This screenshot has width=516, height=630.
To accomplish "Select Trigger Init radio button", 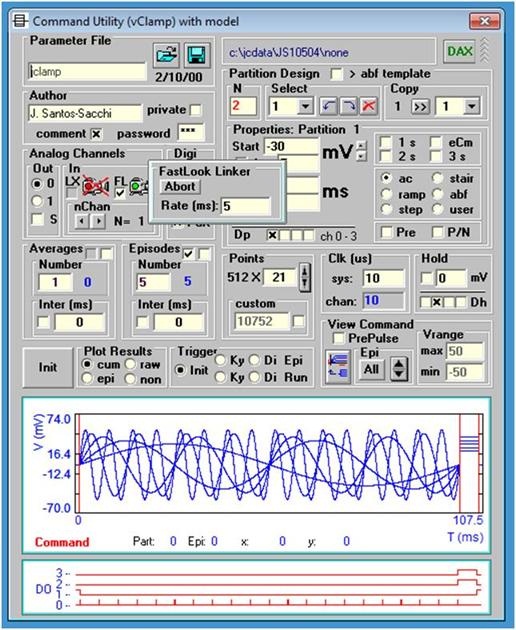I will click(180, 370).
